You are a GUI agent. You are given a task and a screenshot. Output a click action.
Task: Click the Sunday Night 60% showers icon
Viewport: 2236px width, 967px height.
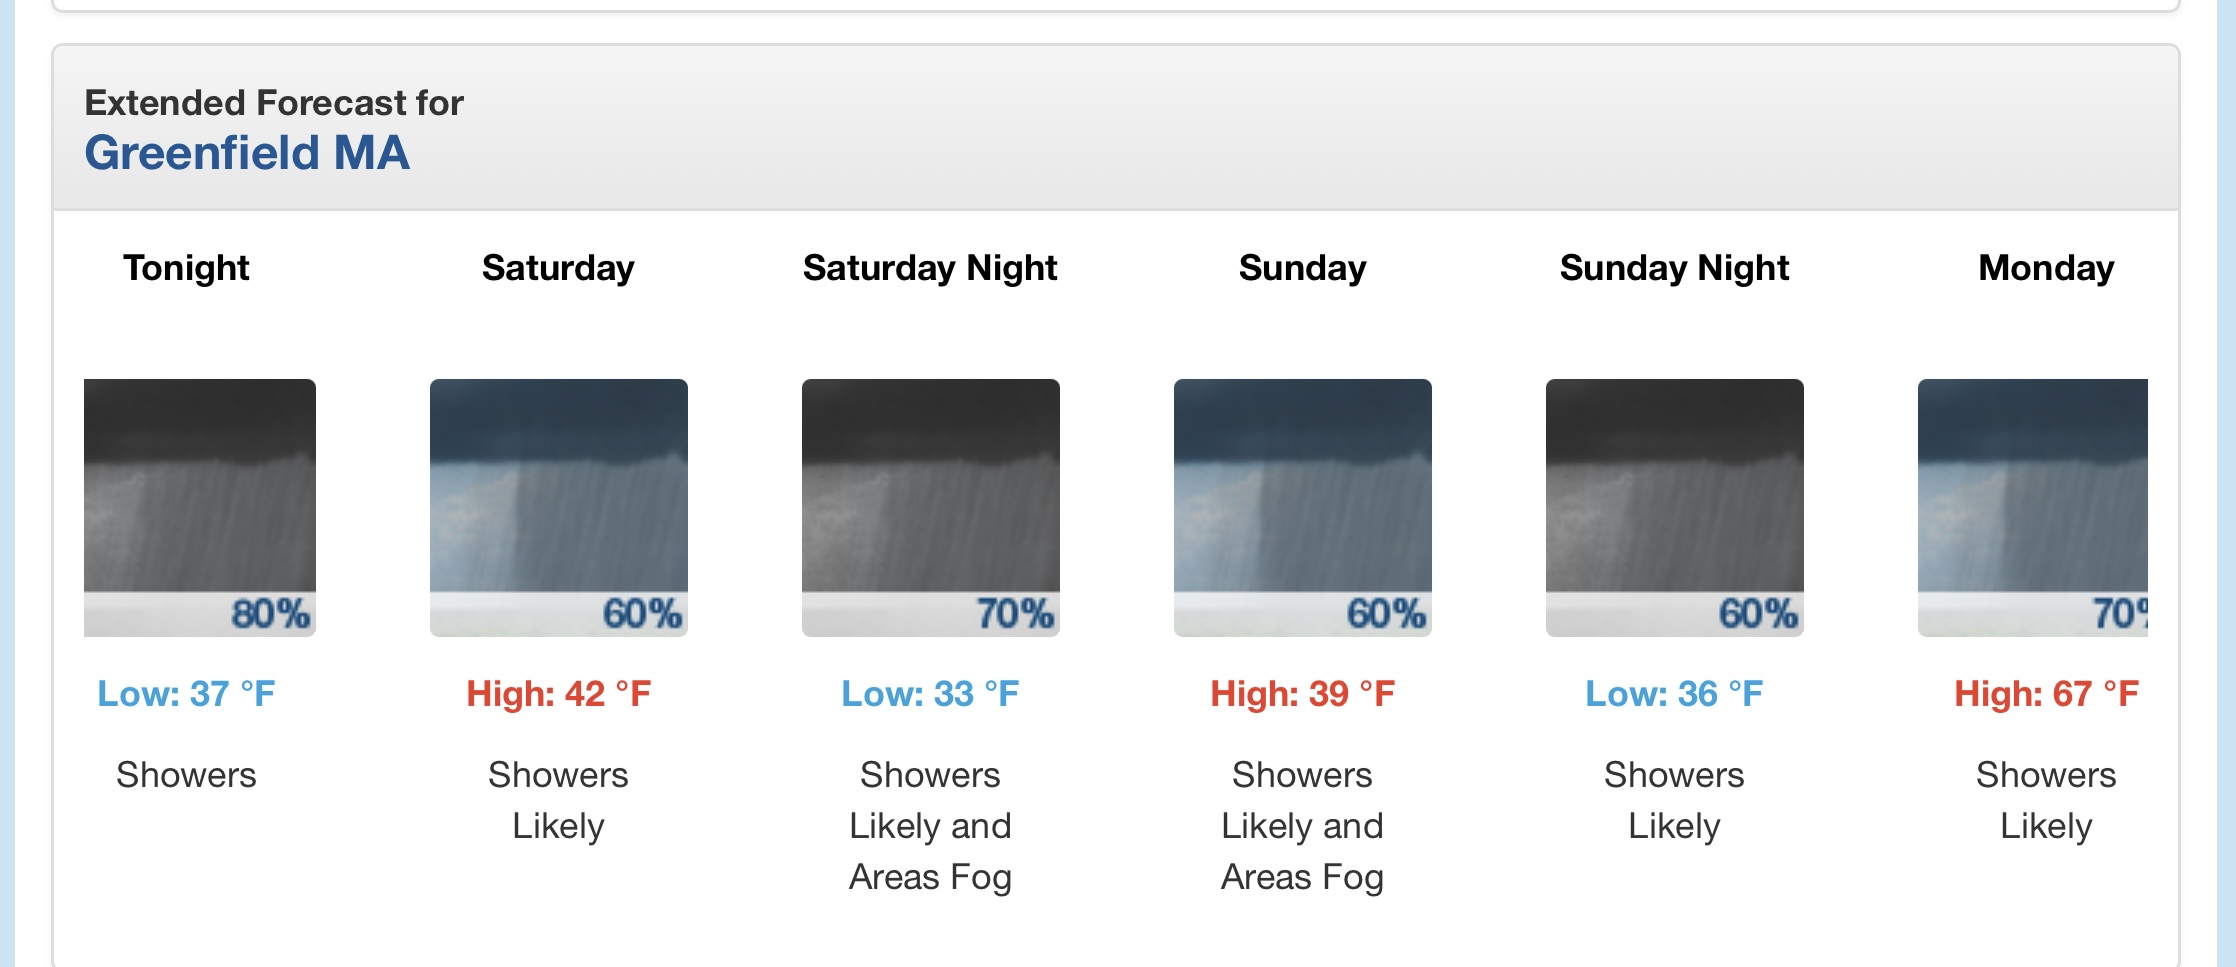click(x=1675, y=508)
